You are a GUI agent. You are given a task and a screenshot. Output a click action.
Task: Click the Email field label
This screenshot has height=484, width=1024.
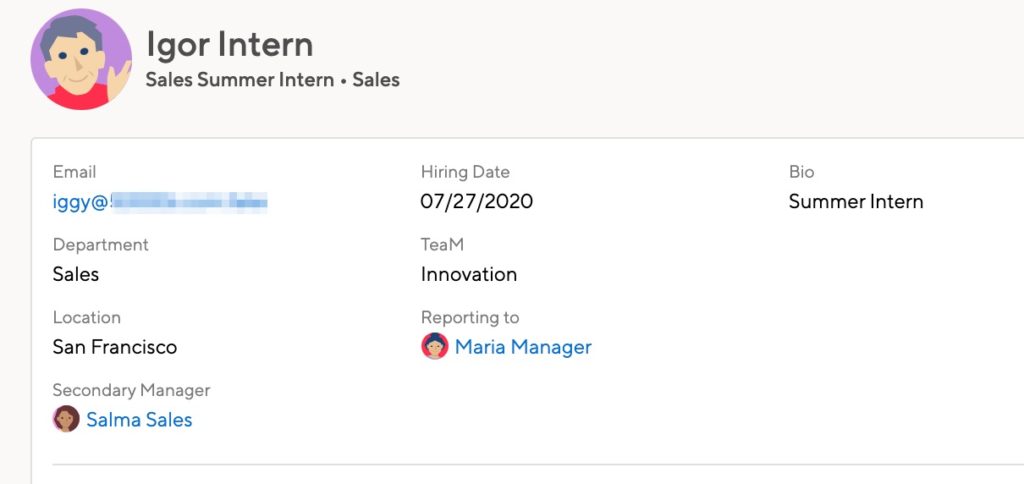[74, 172]
